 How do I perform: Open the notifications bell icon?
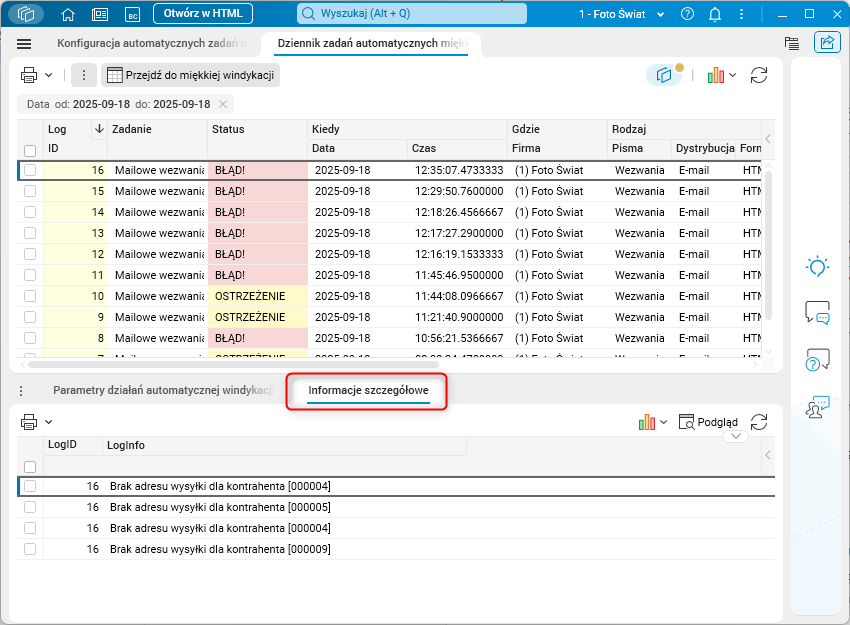[715, 14]
